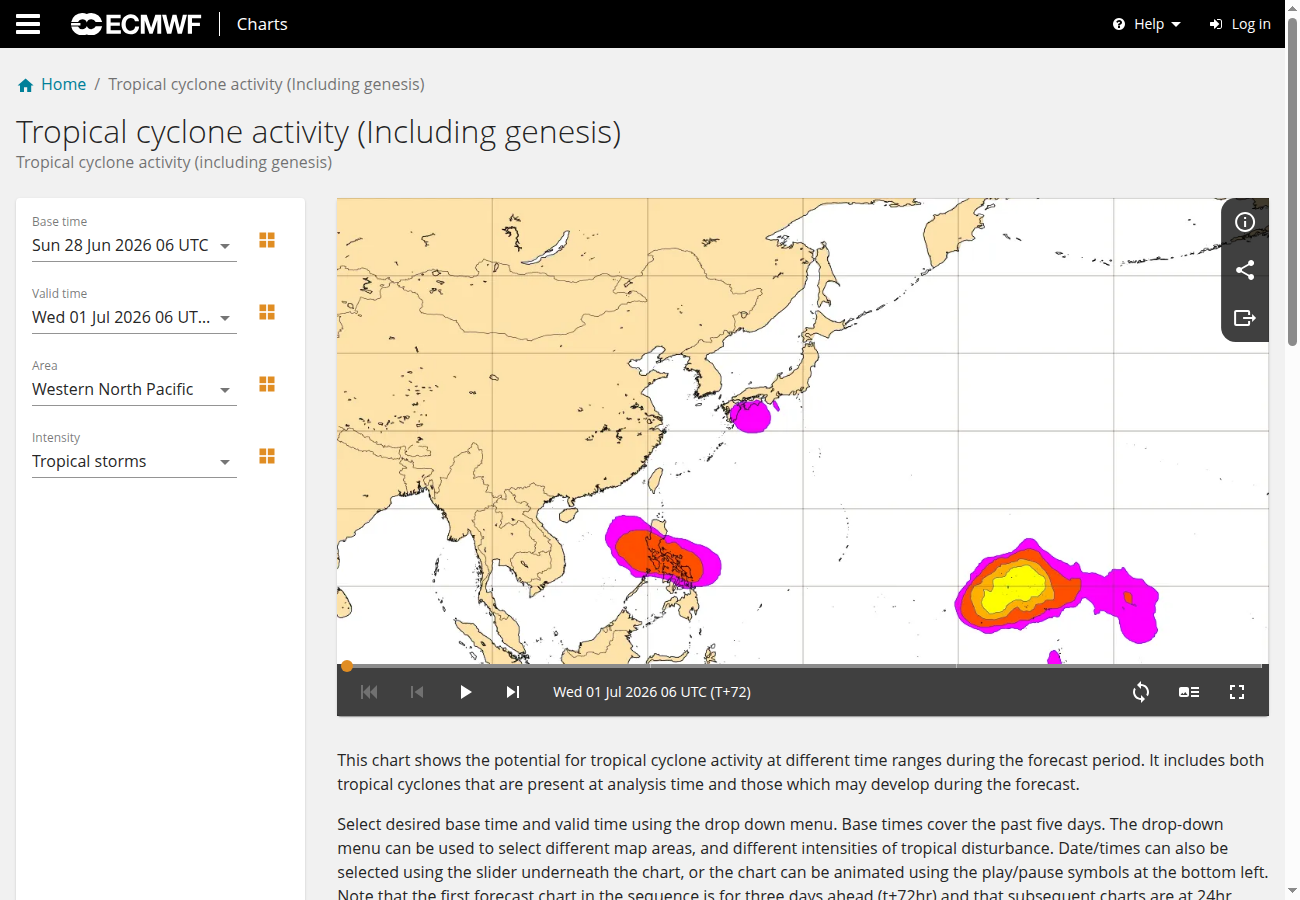The width and height of the screenshot is (1300, 900).
Task: Open Intensity grid selector icon
Action: click(x=267, y=456)
